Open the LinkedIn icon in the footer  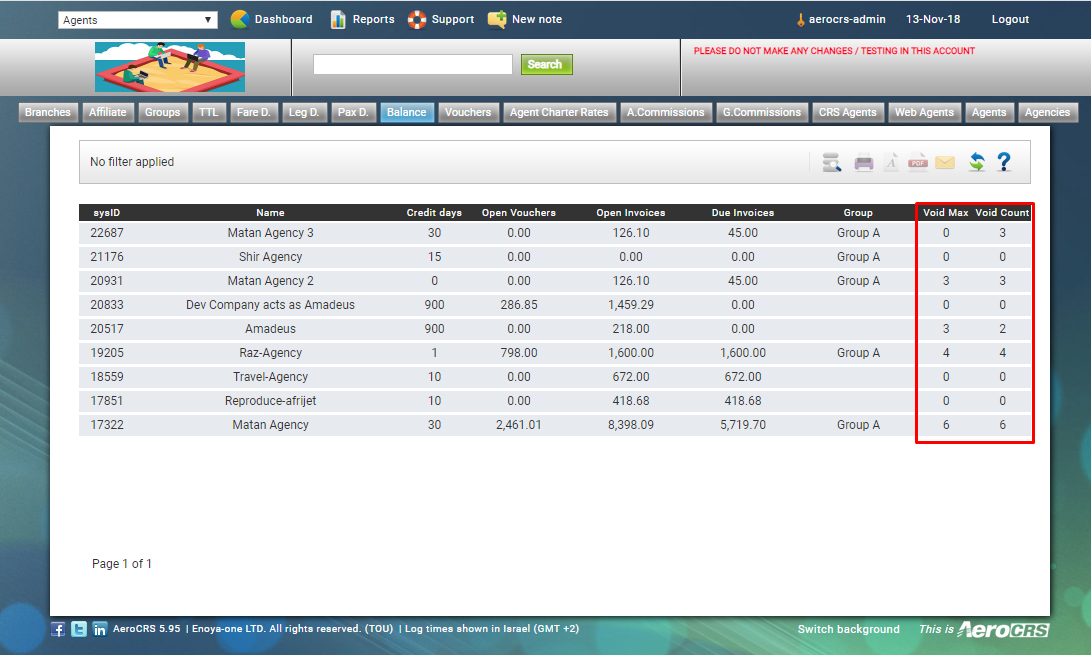coord(99,629)
